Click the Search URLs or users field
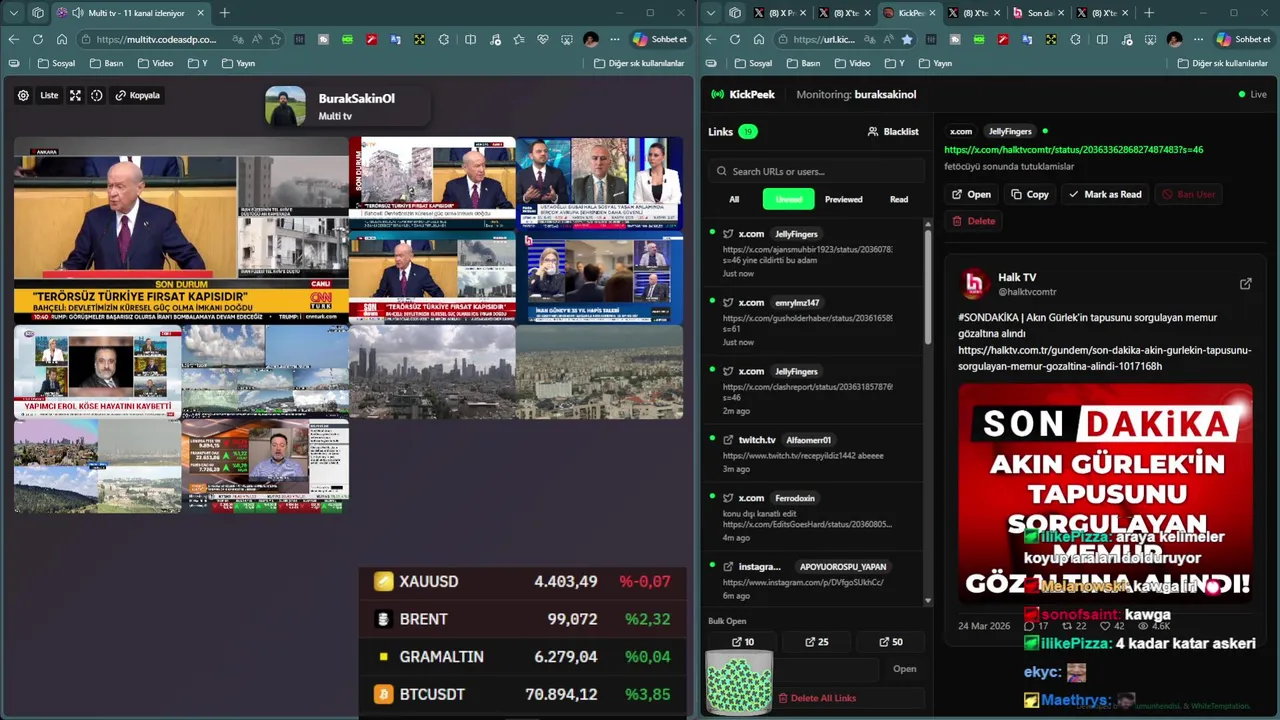 click(x=818, y=171)
